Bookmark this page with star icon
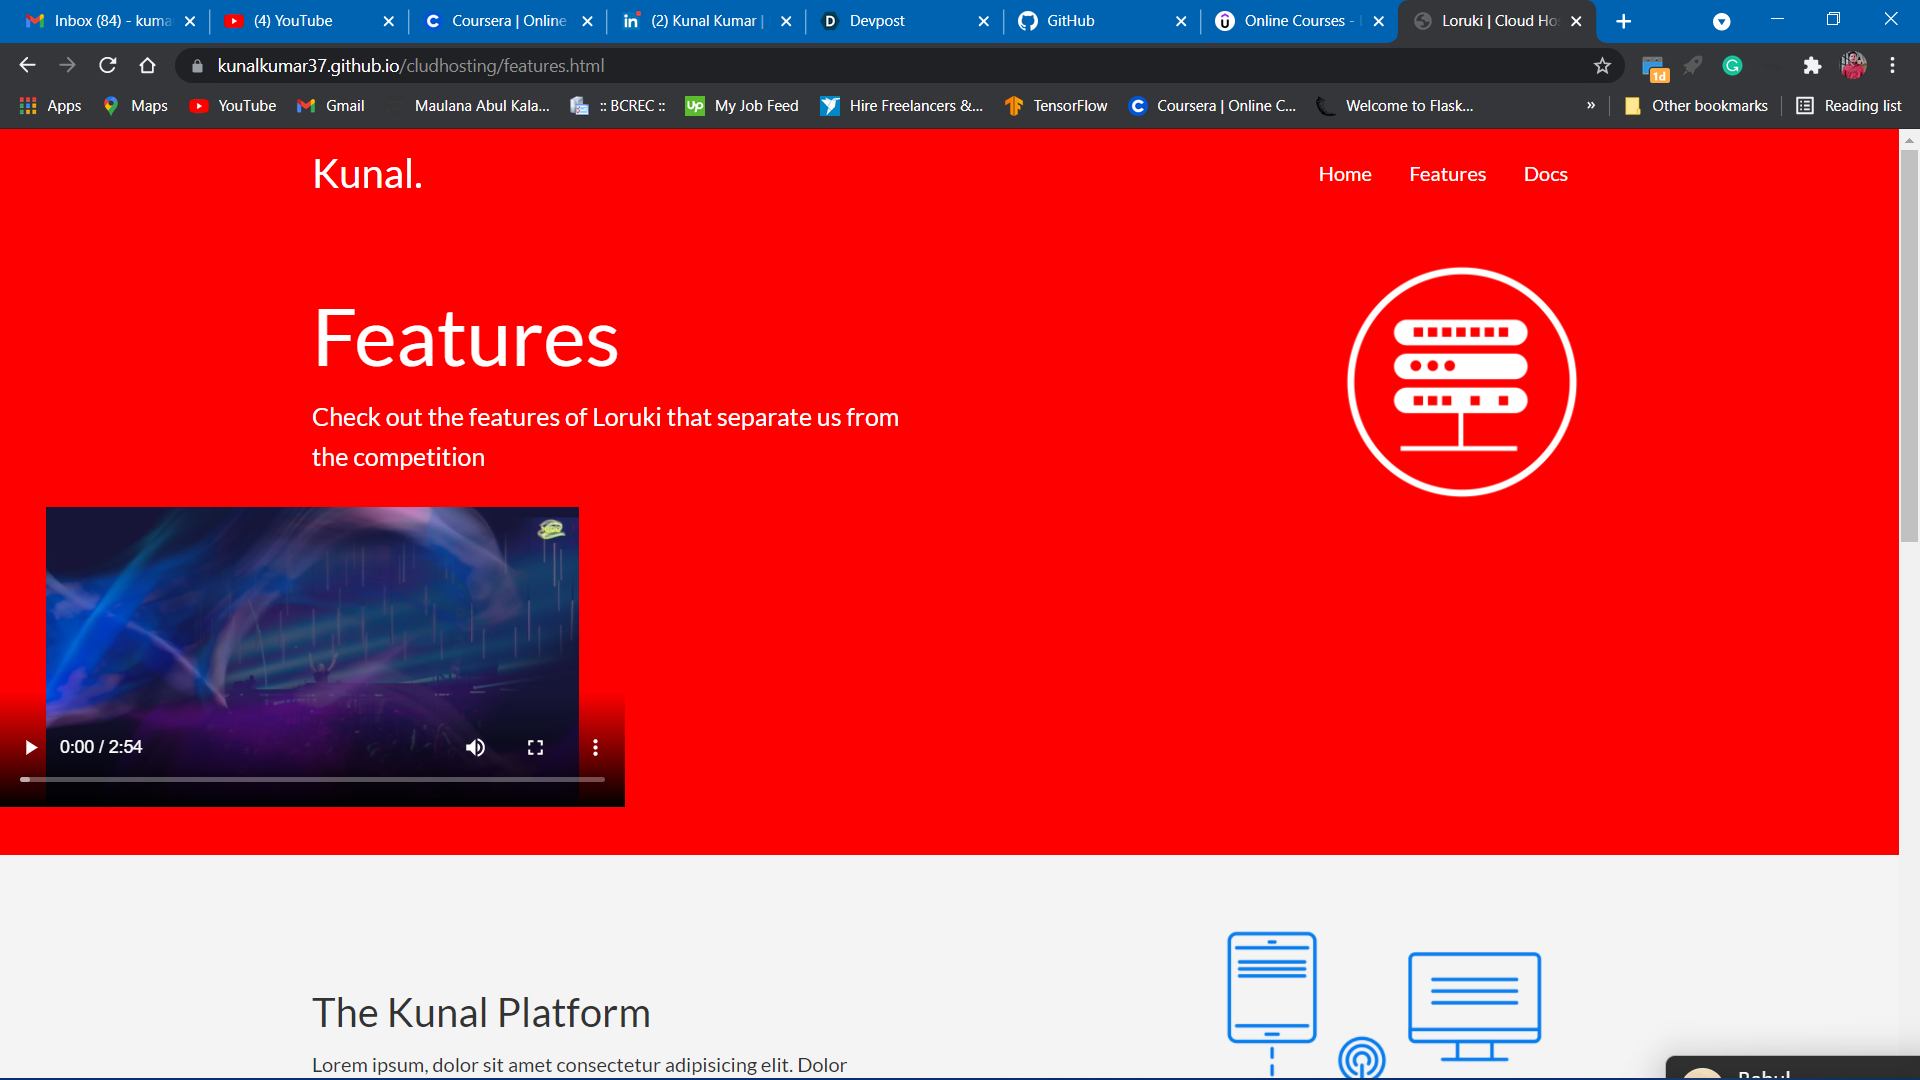This screenshot has width=1920, height=1080. (1602, 66)
